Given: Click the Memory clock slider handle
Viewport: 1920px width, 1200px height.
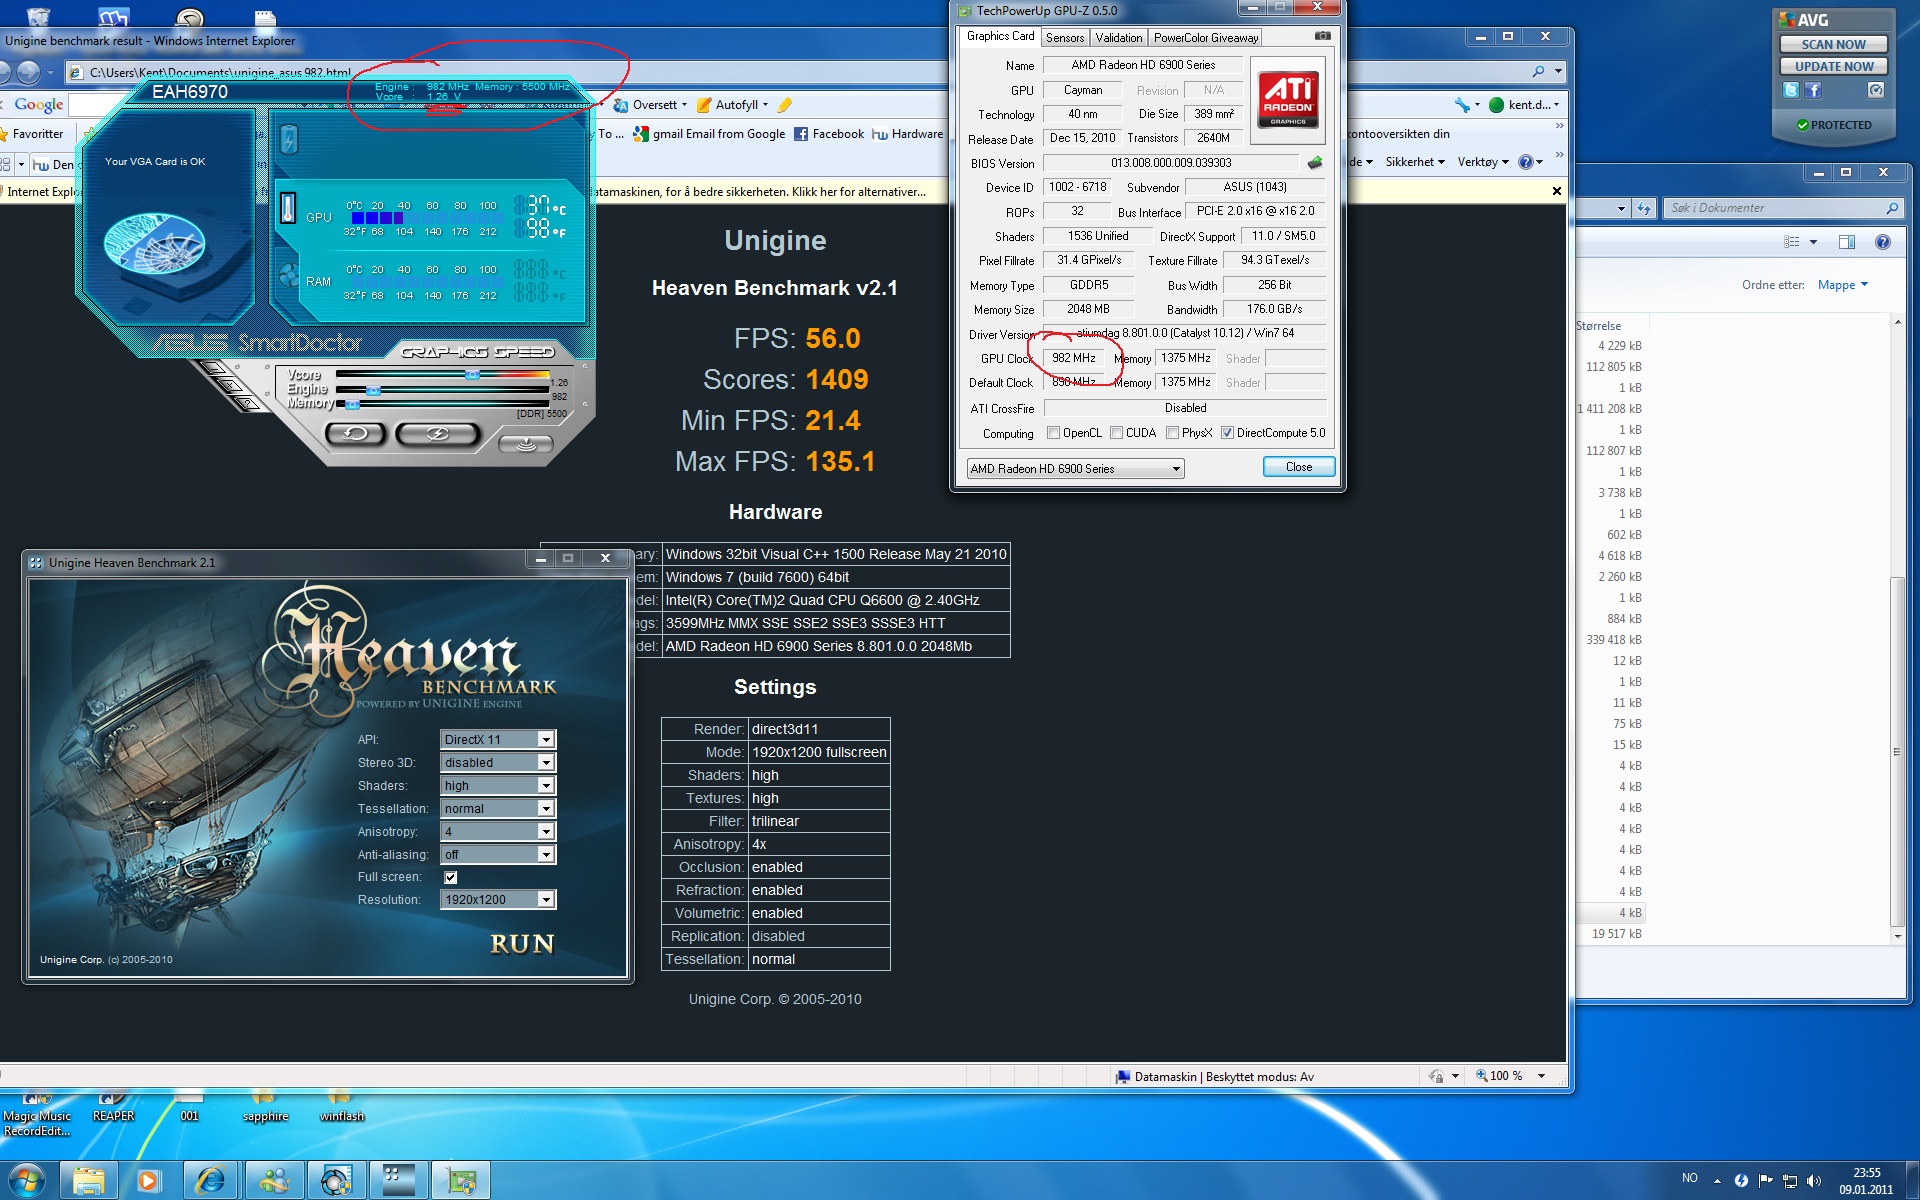Looking at the screenshot, I should point(352,404).
